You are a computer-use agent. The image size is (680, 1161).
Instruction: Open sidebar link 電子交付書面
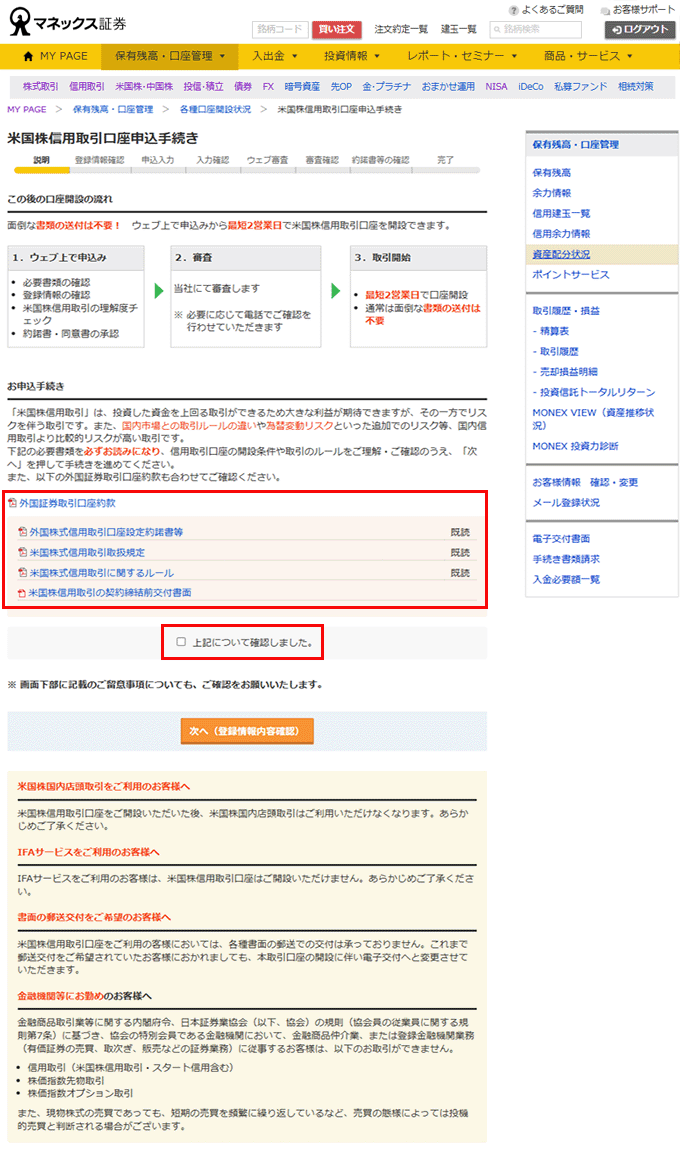[561, 539]
